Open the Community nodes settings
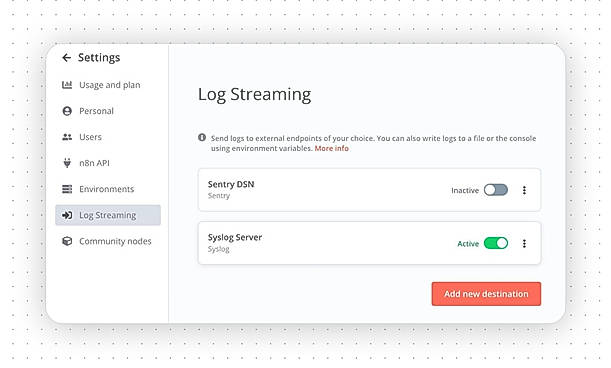 pyautogui.click(x=108, y=241)
